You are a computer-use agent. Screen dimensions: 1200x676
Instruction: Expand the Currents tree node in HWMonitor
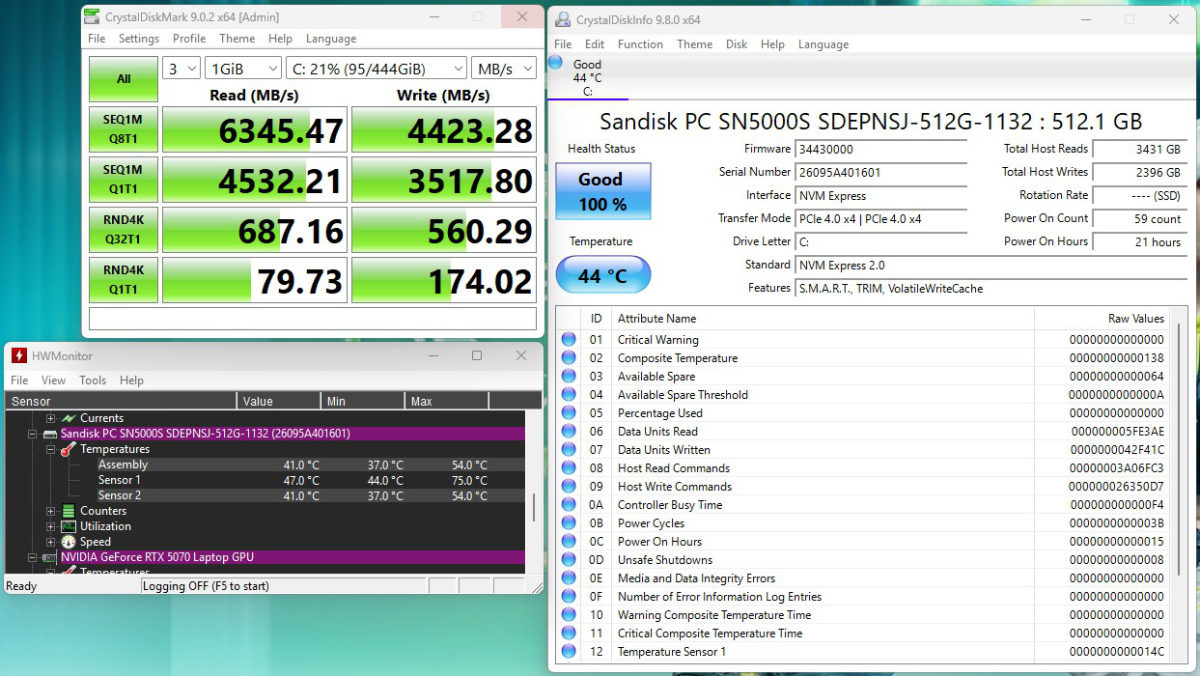[x=50, y=418]
